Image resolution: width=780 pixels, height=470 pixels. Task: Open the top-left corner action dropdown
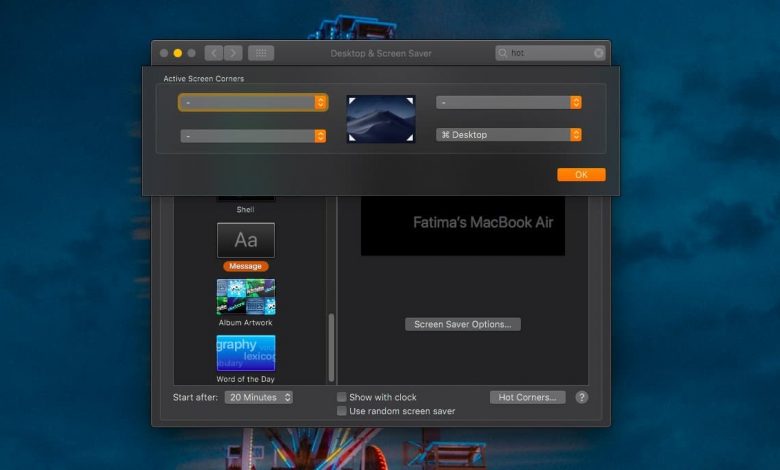(253, 102)
